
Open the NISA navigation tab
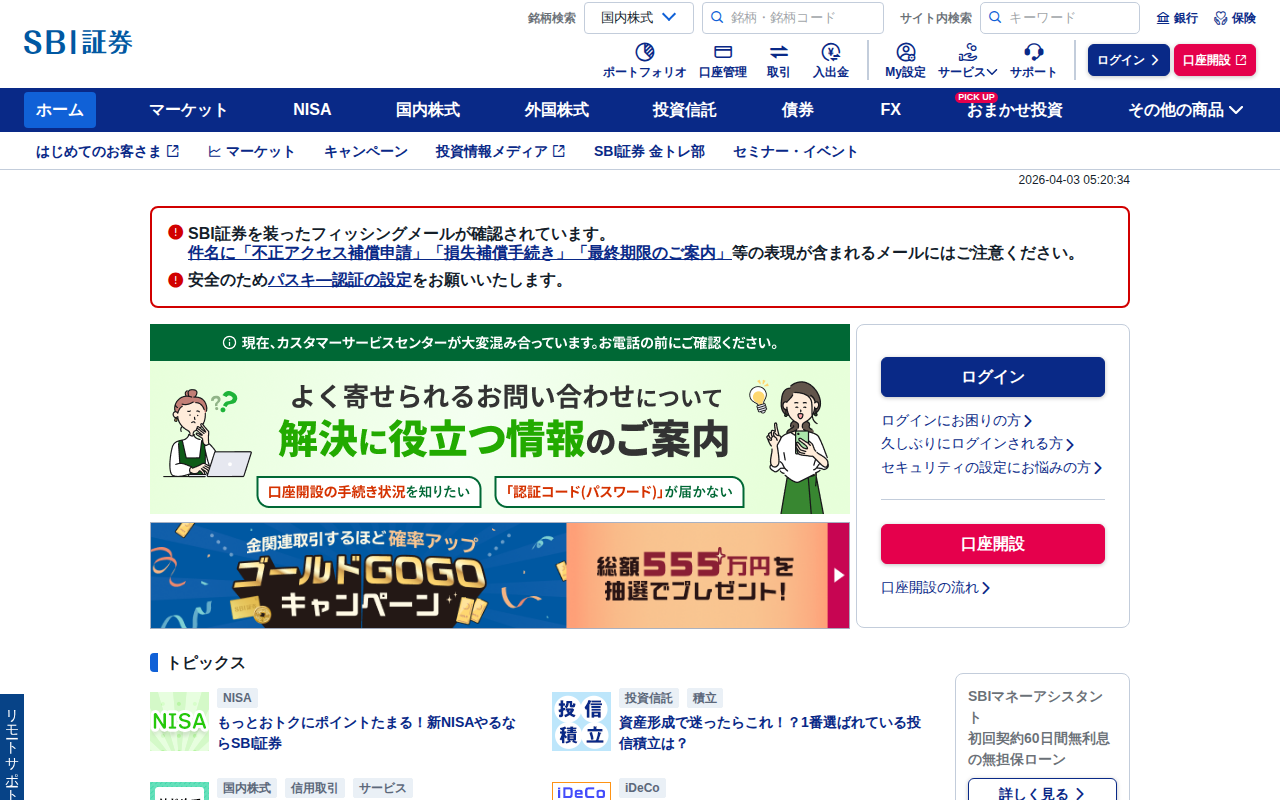pyautogui.click(x=312, y=110)
